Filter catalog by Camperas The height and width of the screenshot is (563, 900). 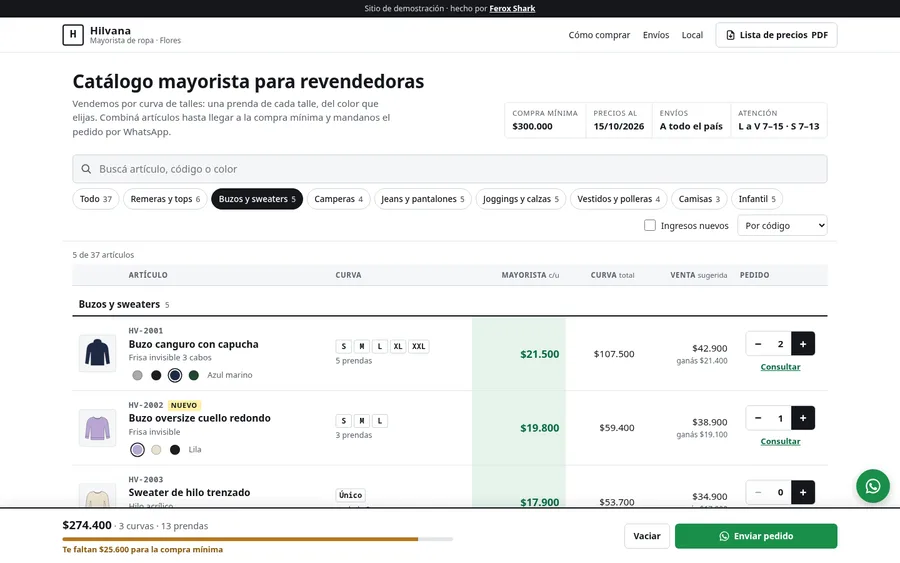[338, 199]
